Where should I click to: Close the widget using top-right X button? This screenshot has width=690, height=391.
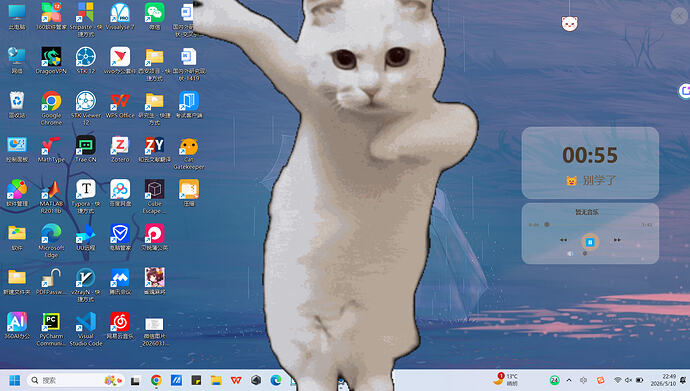click(x=679, y=16)
